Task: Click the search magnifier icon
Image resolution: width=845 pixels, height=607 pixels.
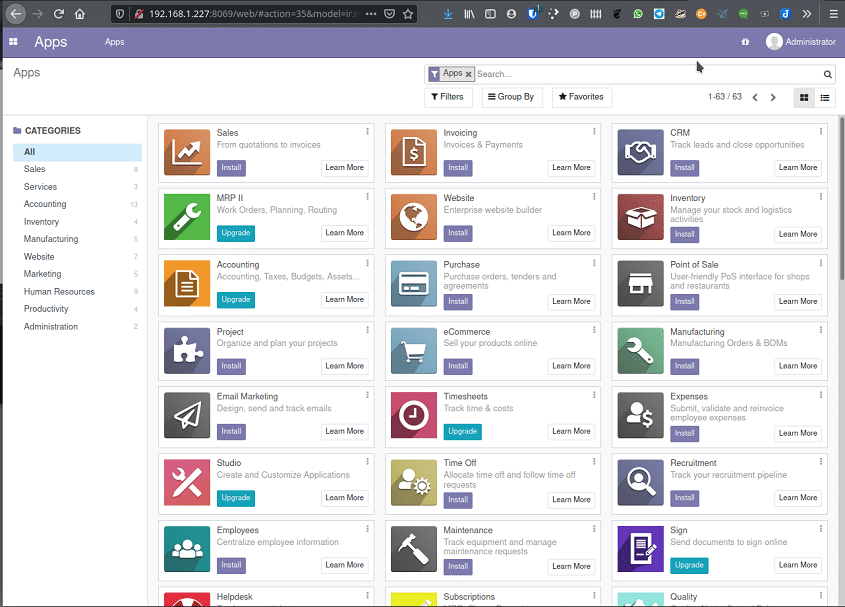Action: click(x=827, y=74)
